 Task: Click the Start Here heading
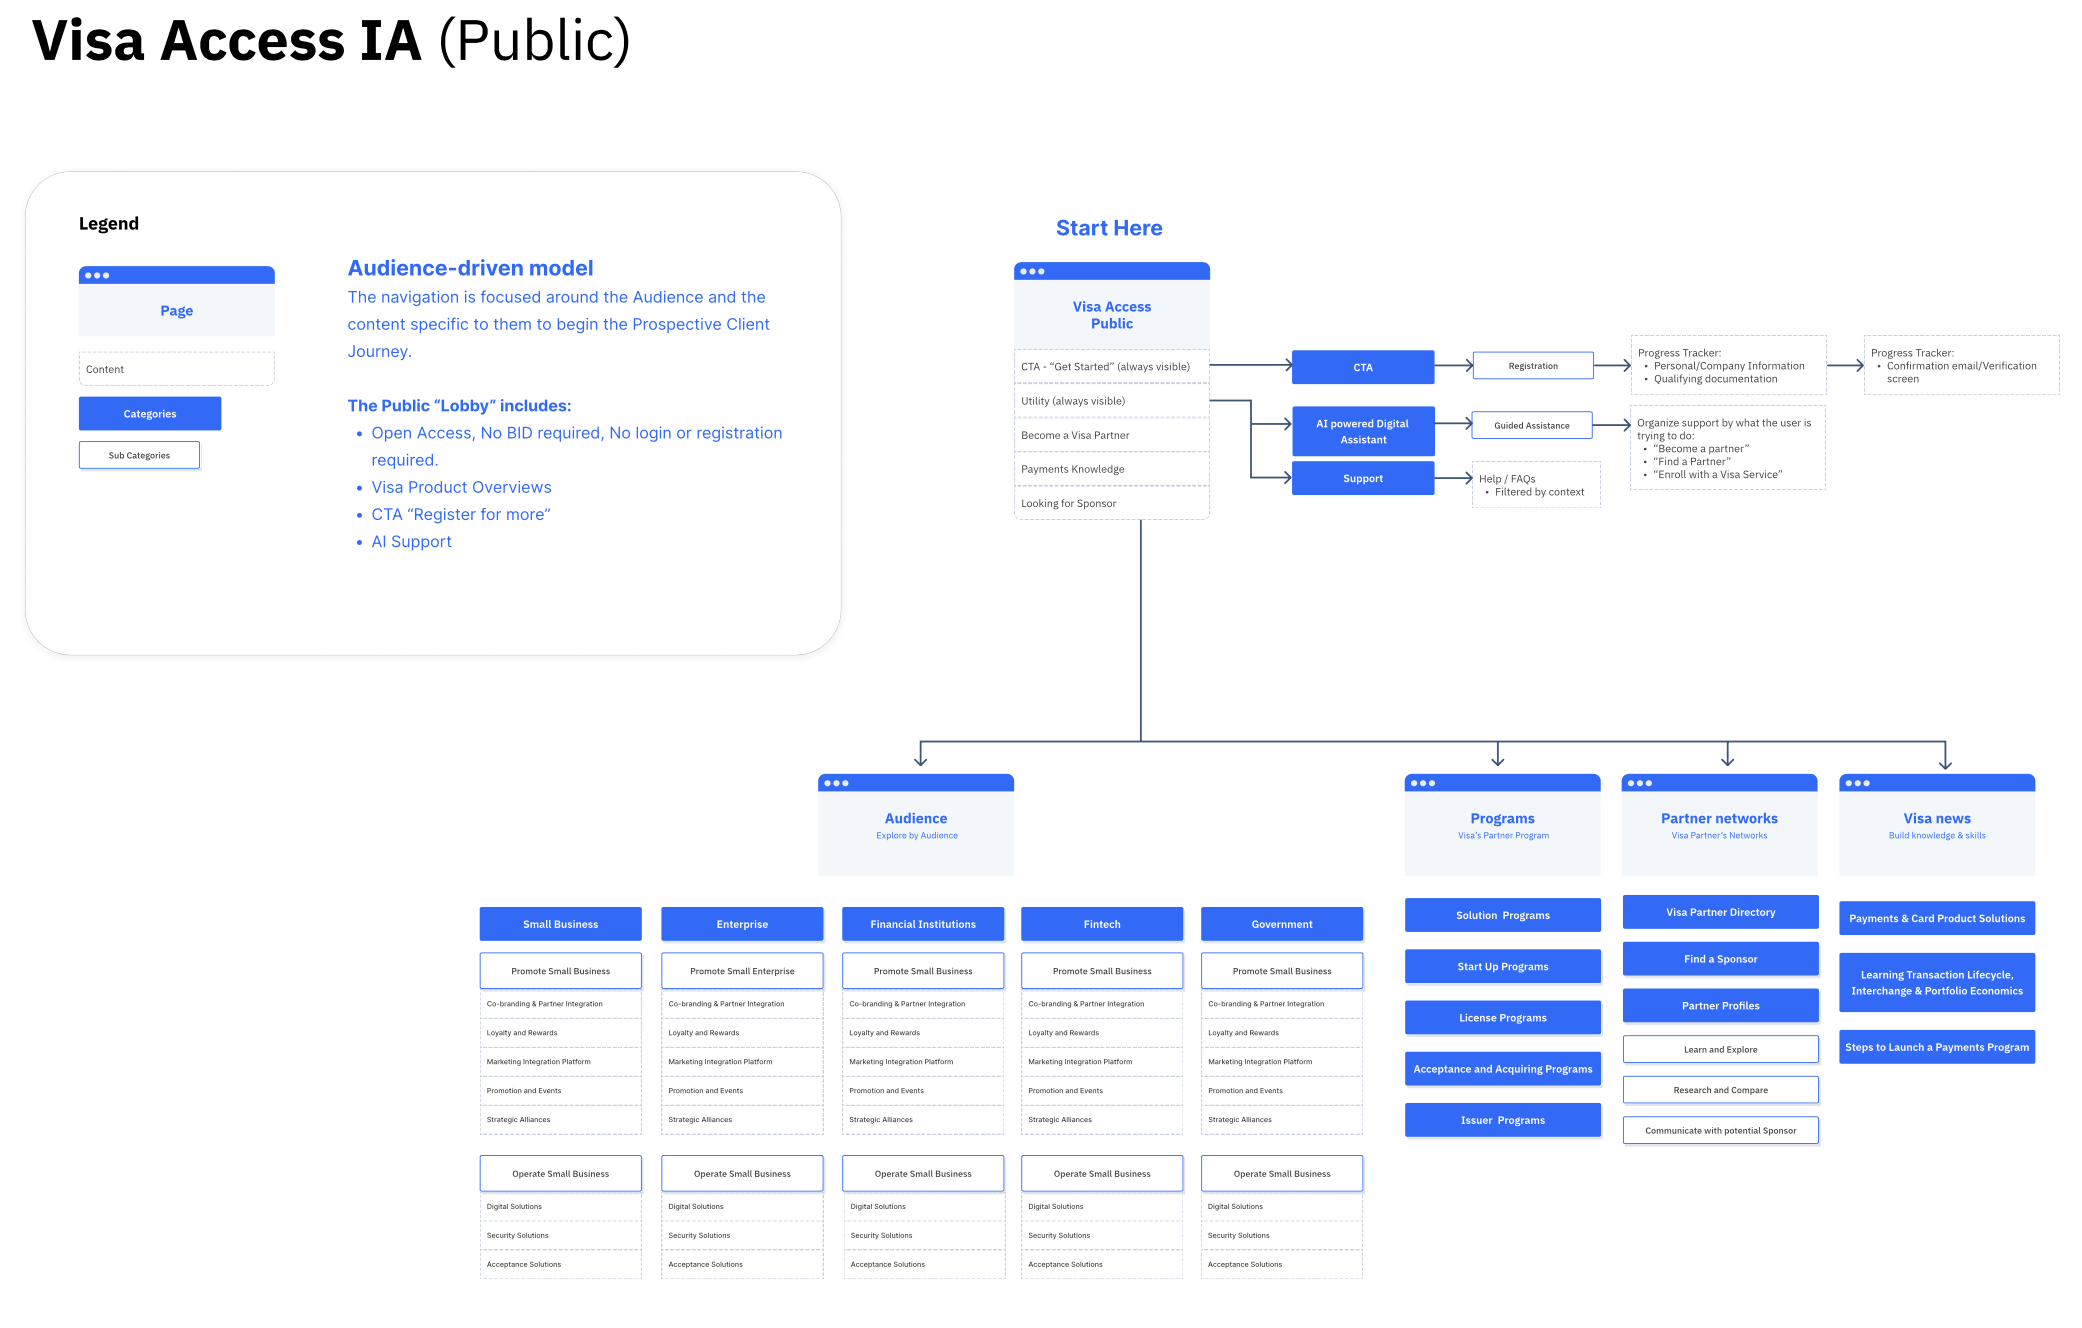pyautogui.click(x=1109, y=228)
